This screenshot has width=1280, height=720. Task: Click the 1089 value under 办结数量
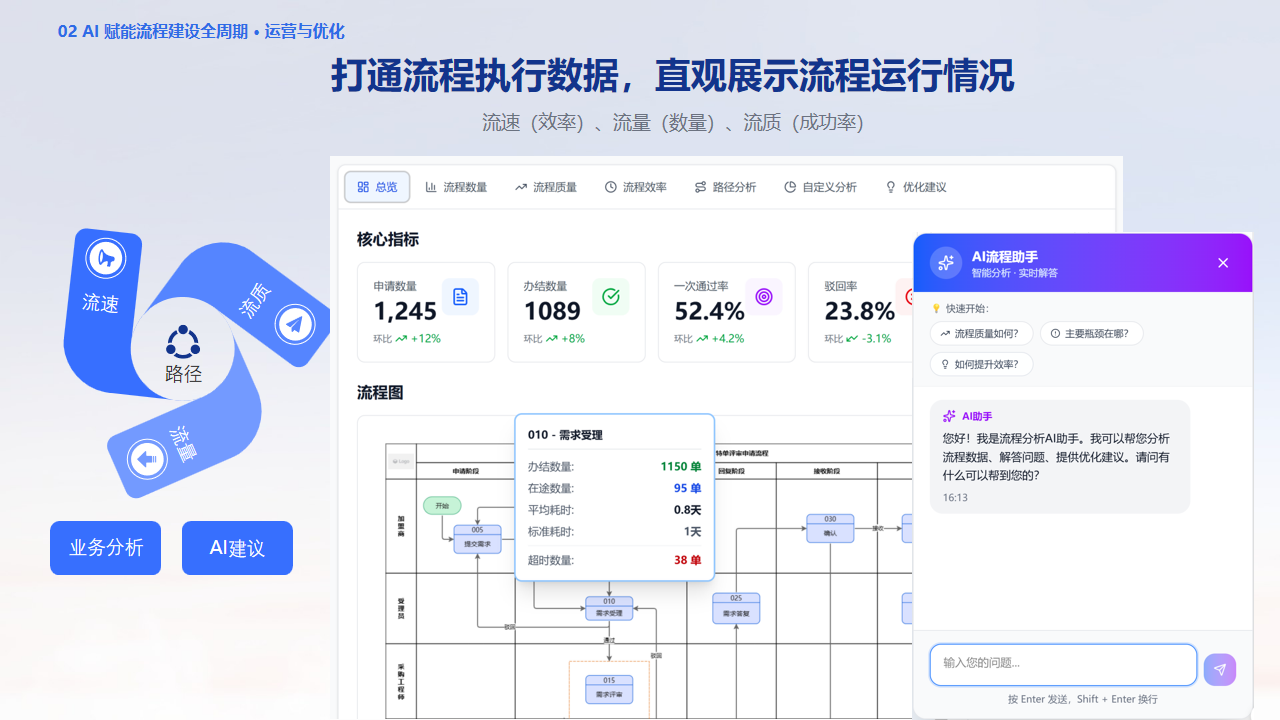pyautogui.click(x=552, y=311)
